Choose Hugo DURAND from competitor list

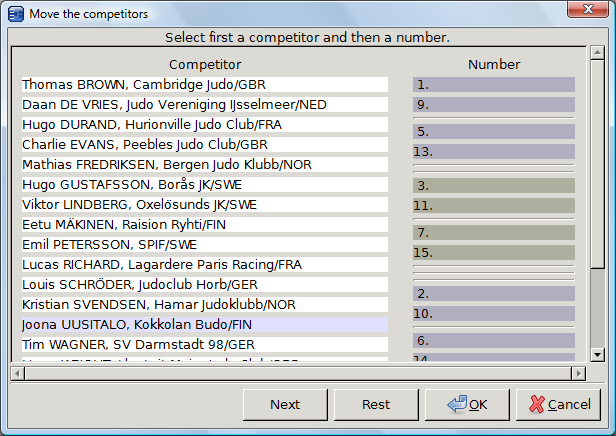point(204,125)
